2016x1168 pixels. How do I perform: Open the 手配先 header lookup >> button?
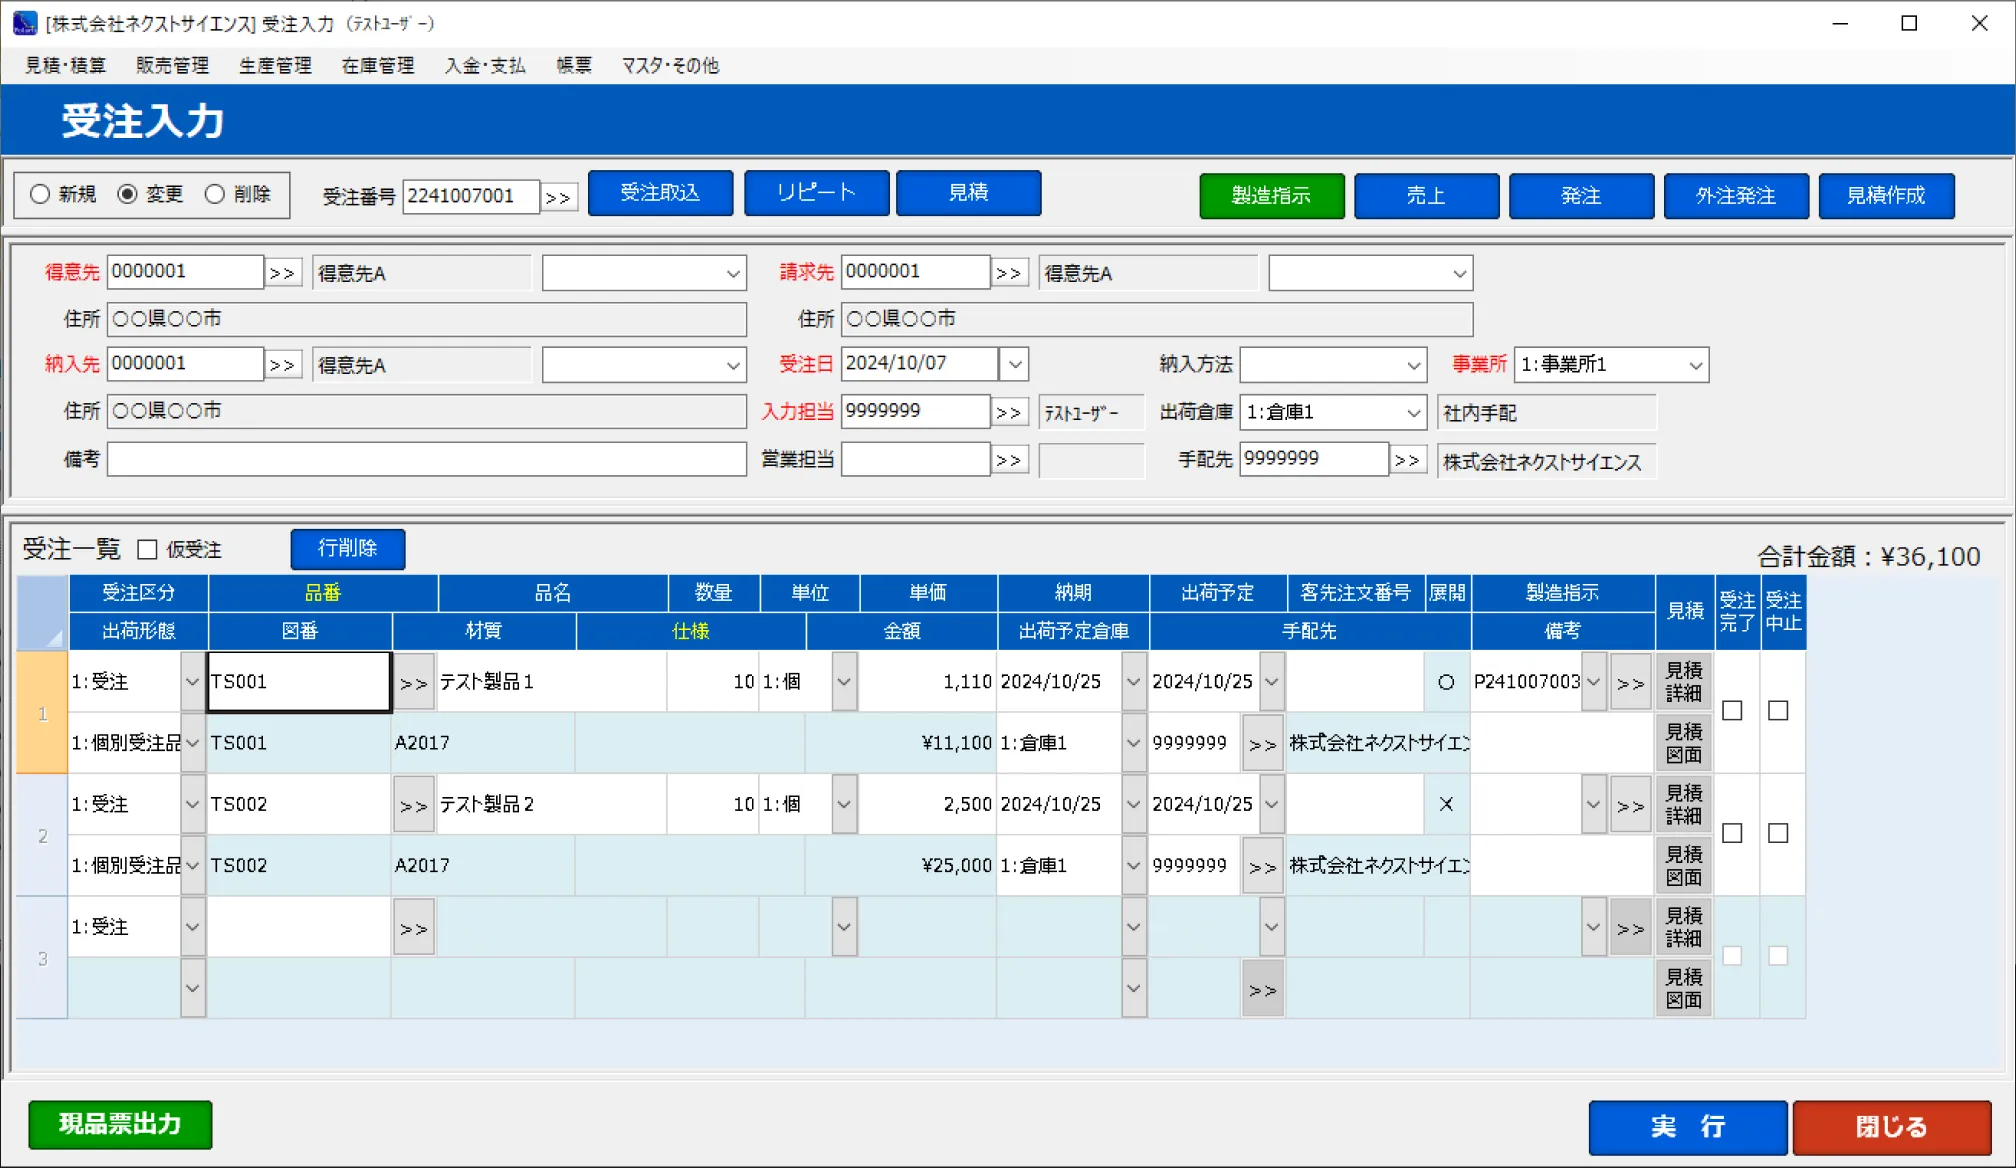pos(1407,460)
